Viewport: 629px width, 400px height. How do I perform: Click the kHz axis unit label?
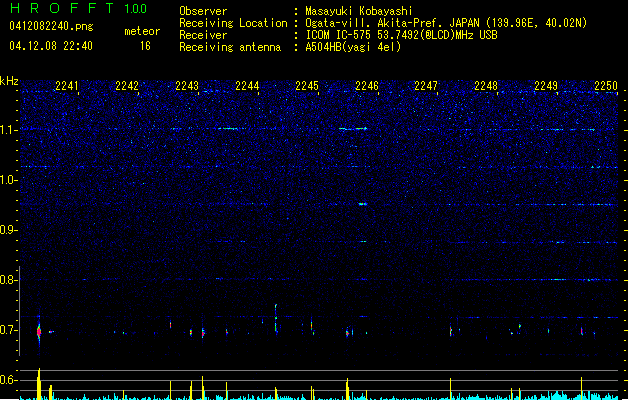click(9, 81)
